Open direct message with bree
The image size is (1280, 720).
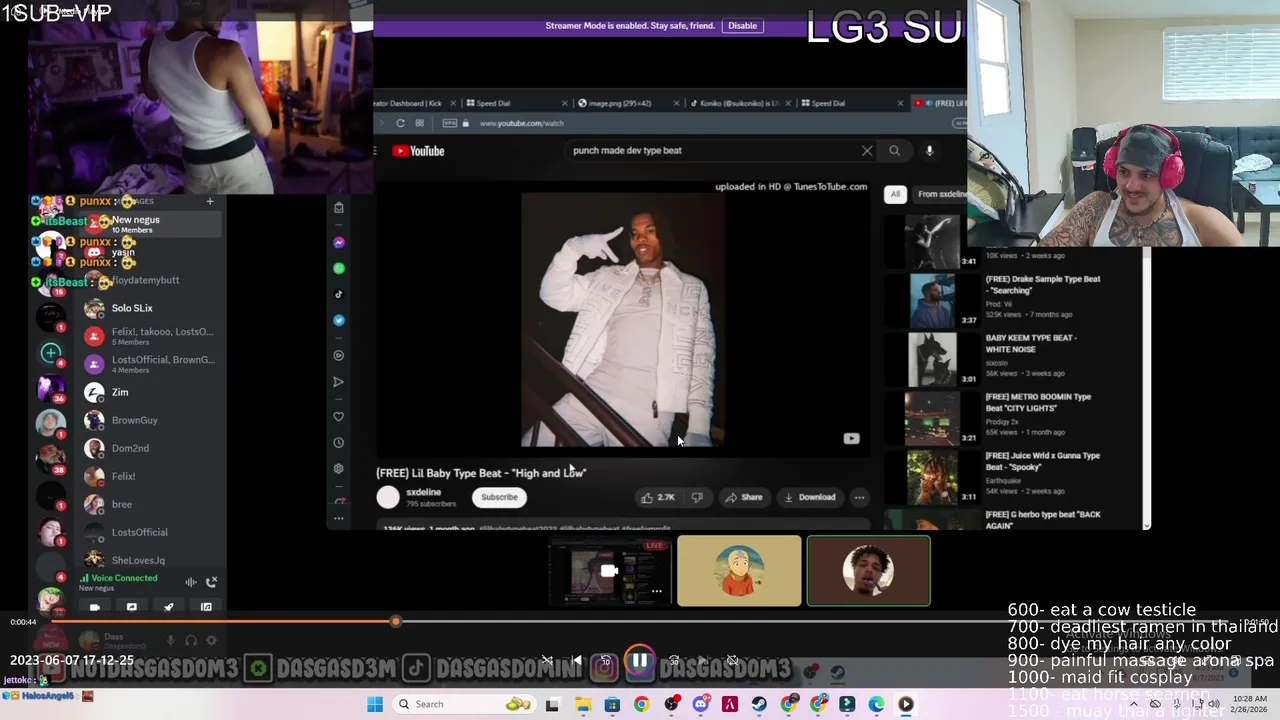pyautogui.click(x=150, y=504)
